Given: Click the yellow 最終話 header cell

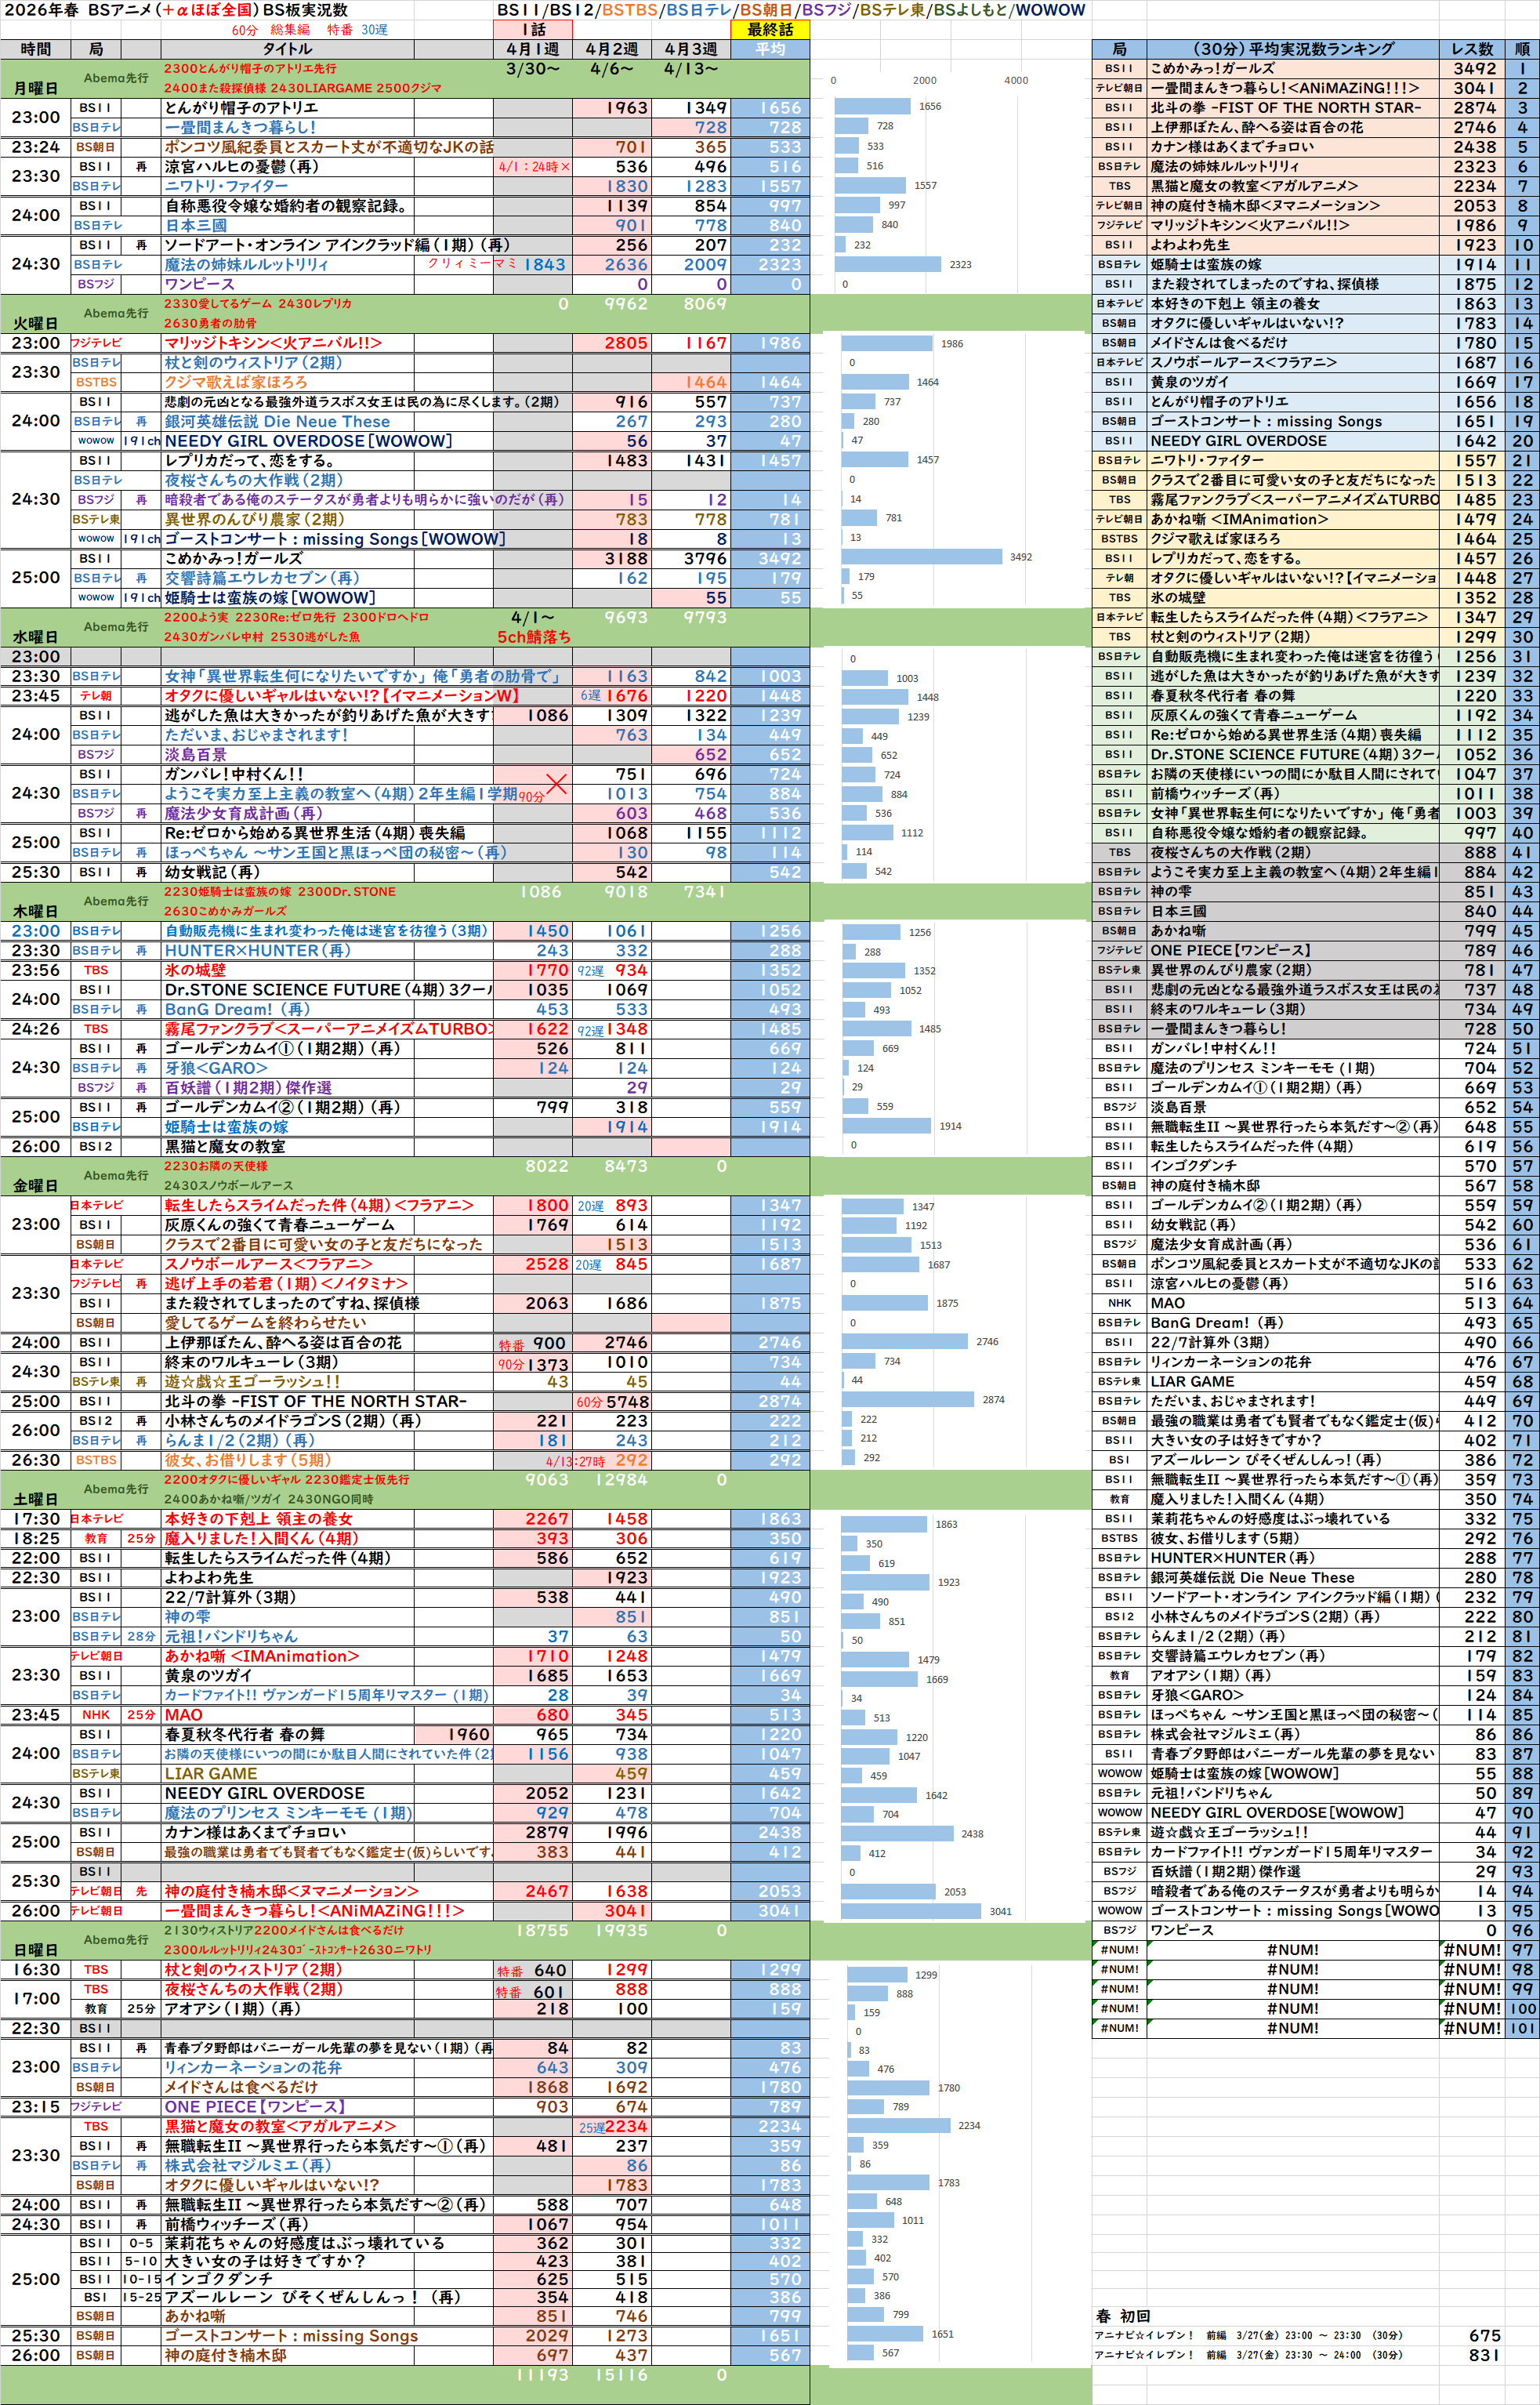Looking at the screenshot, I should click(769, 29).
